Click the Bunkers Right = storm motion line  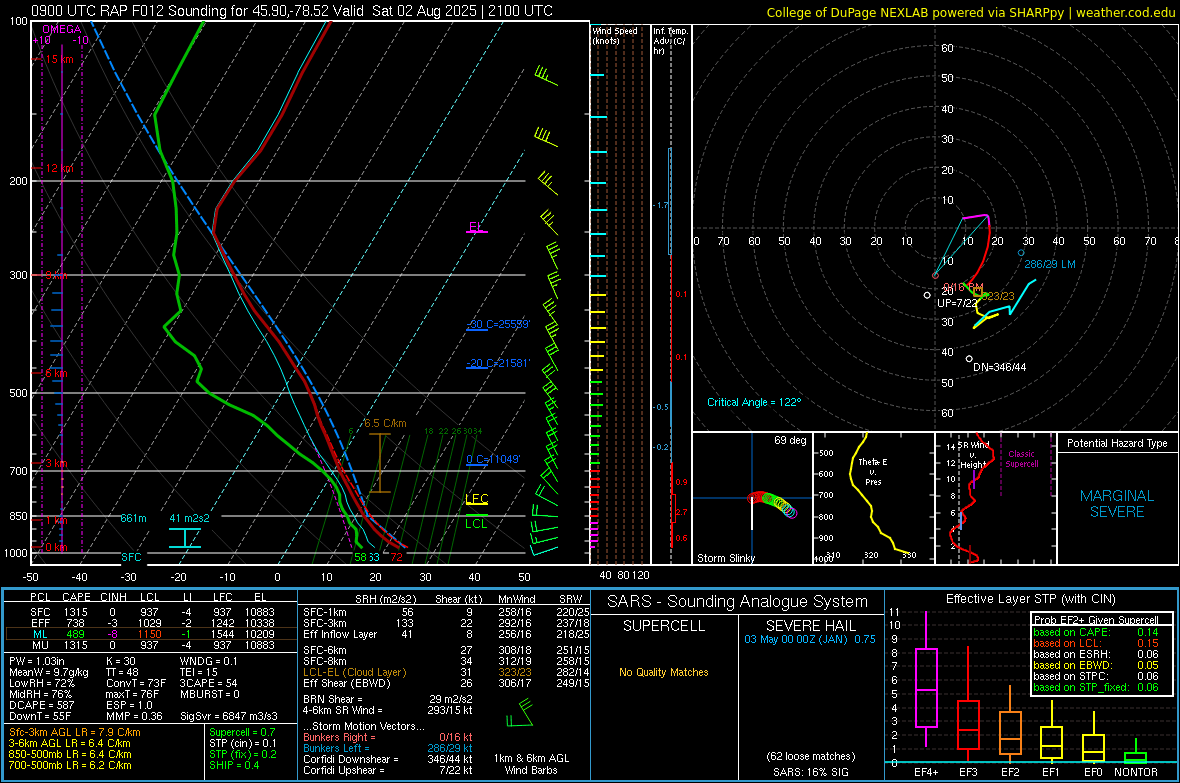(x=388, y=737)
